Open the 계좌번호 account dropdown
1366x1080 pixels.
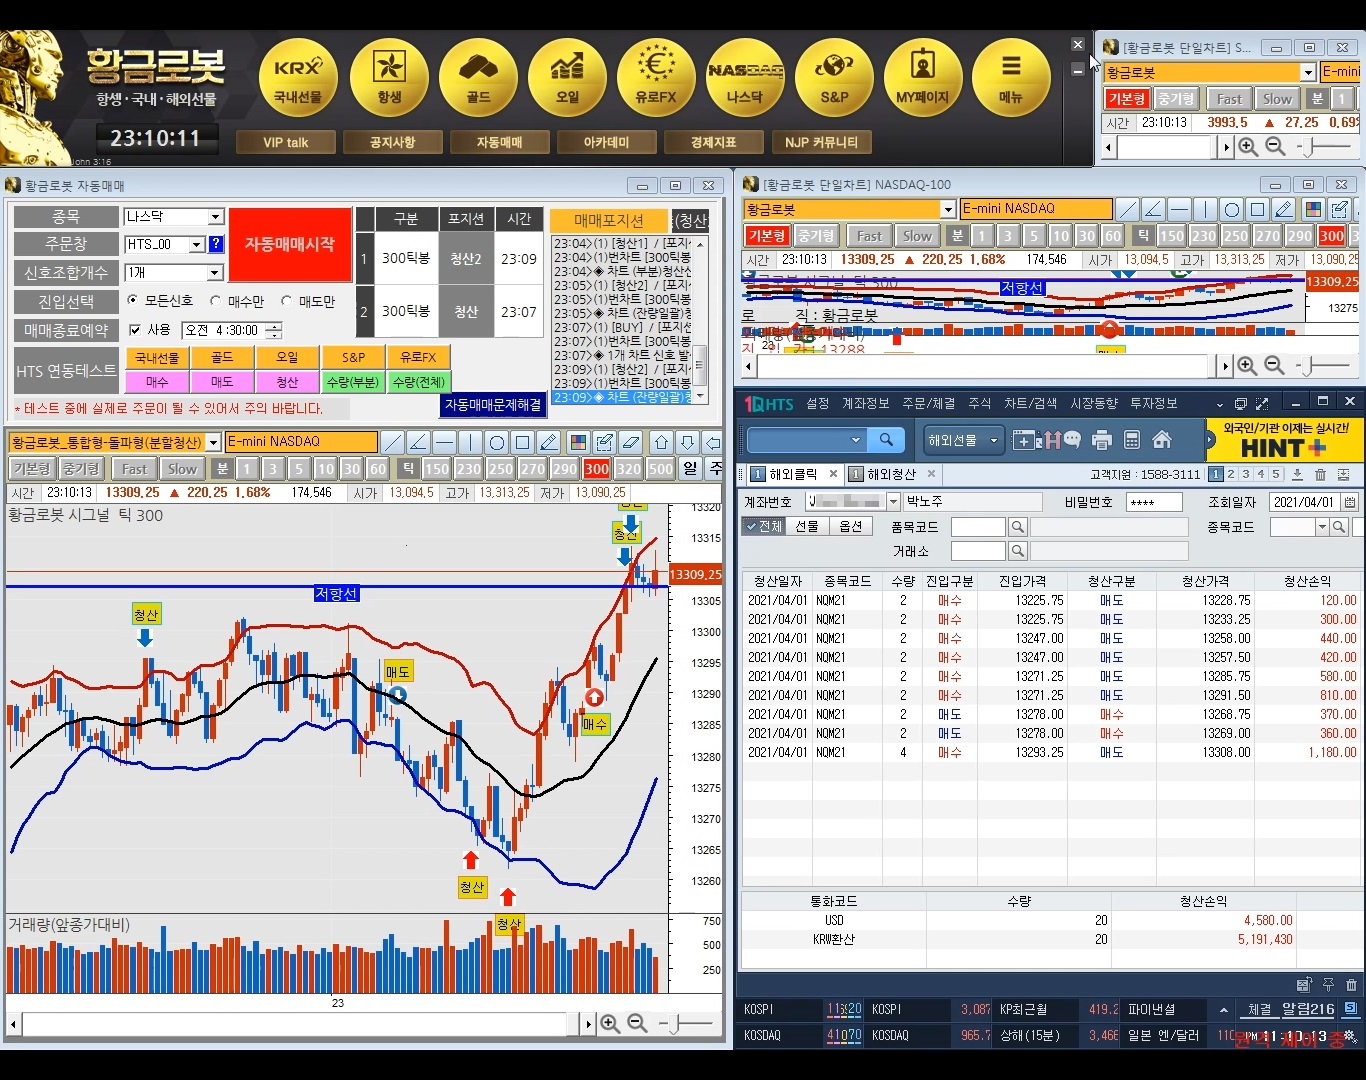pos(892,502)
